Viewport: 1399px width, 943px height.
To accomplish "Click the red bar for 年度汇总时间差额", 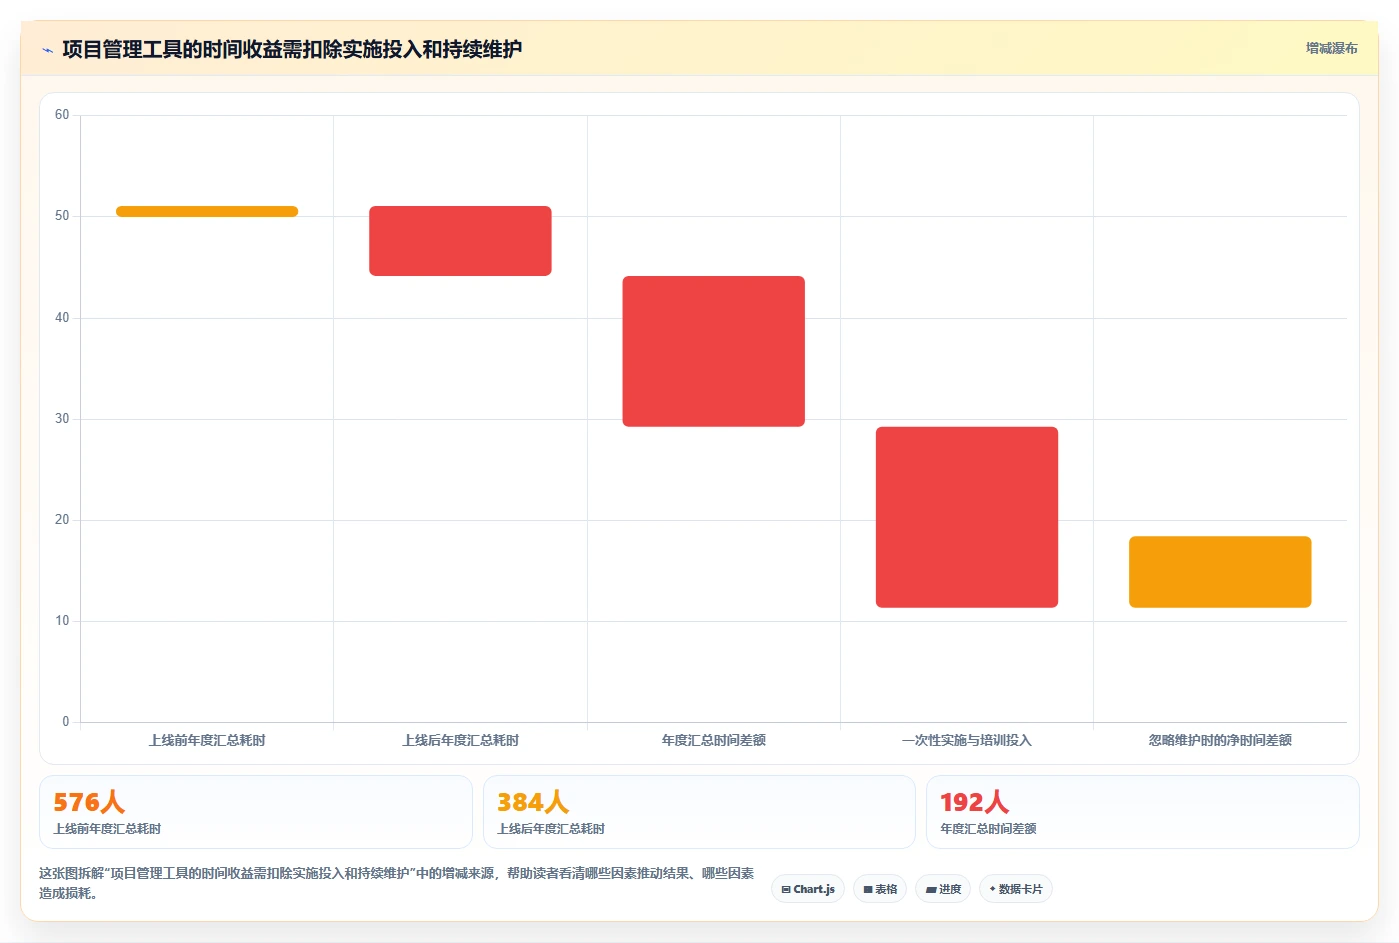I will [714, 351].
